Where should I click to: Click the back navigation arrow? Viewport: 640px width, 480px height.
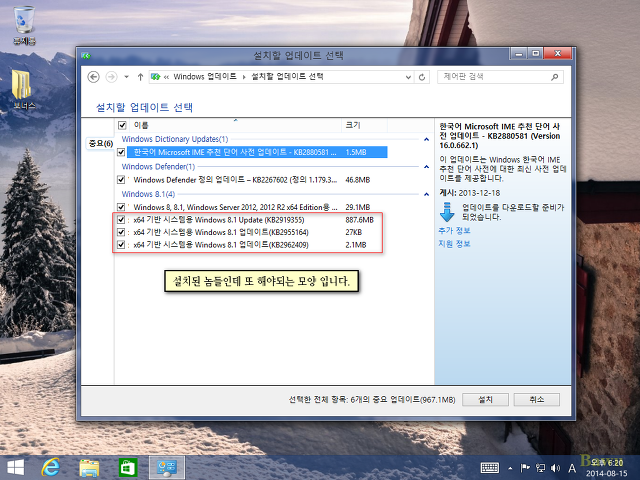[x=93, y=77]
